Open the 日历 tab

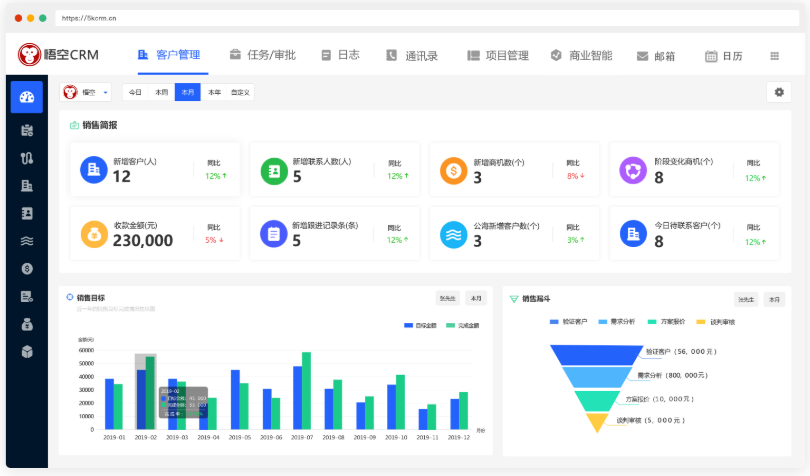click(724, 56)
